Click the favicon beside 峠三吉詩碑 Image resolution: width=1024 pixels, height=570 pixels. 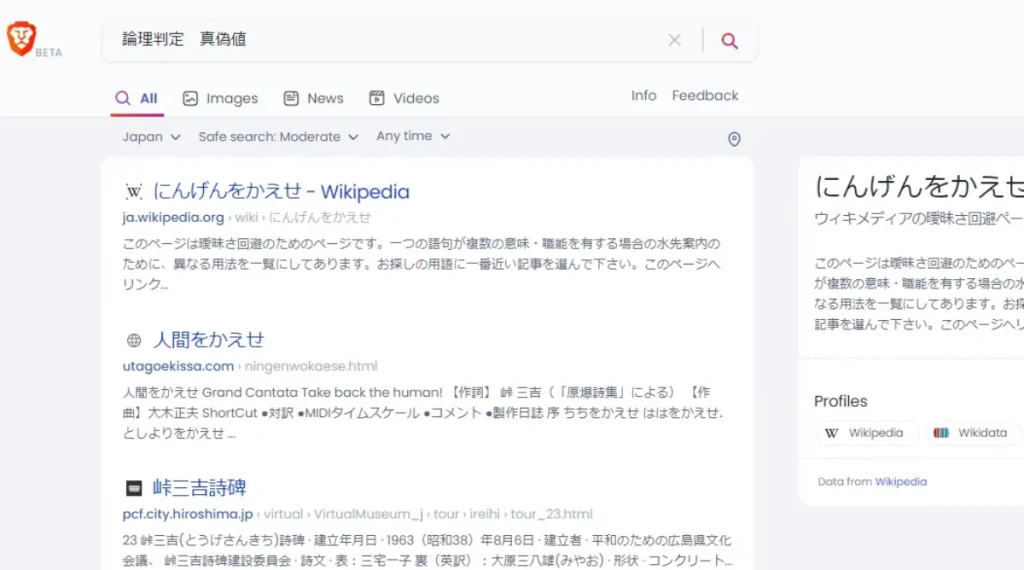point(134,488)
